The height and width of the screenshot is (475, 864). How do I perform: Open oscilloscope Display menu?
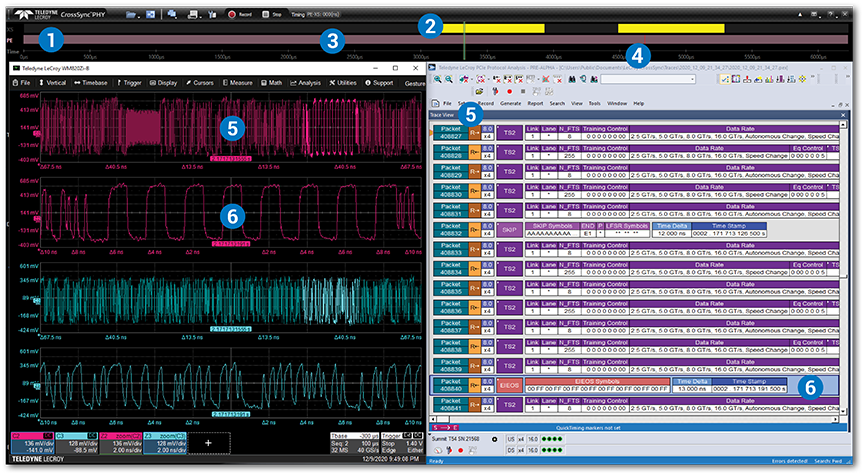point(164,83)
